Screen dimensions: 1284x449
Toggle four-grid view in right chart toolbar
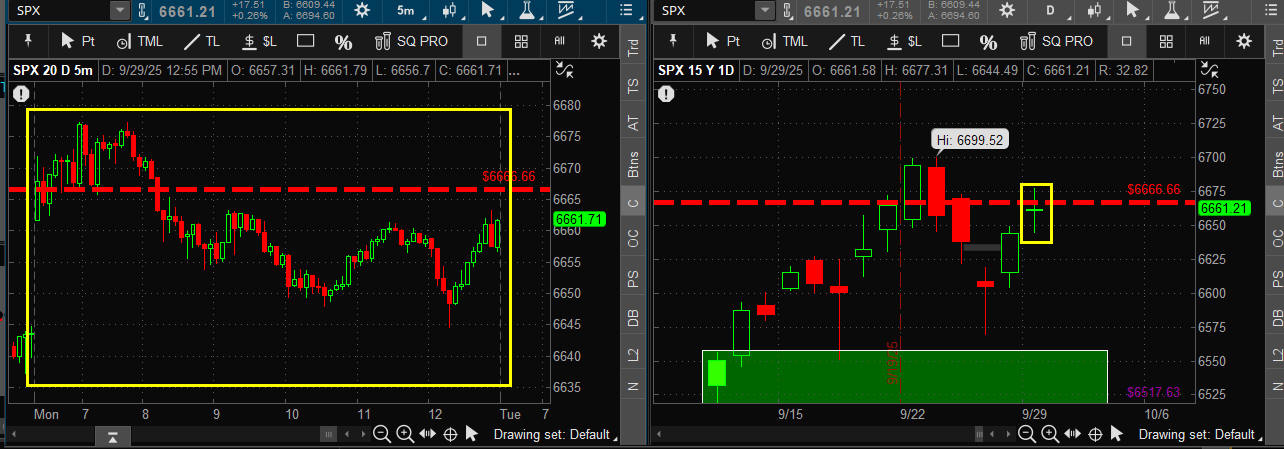click(1166, 41)
